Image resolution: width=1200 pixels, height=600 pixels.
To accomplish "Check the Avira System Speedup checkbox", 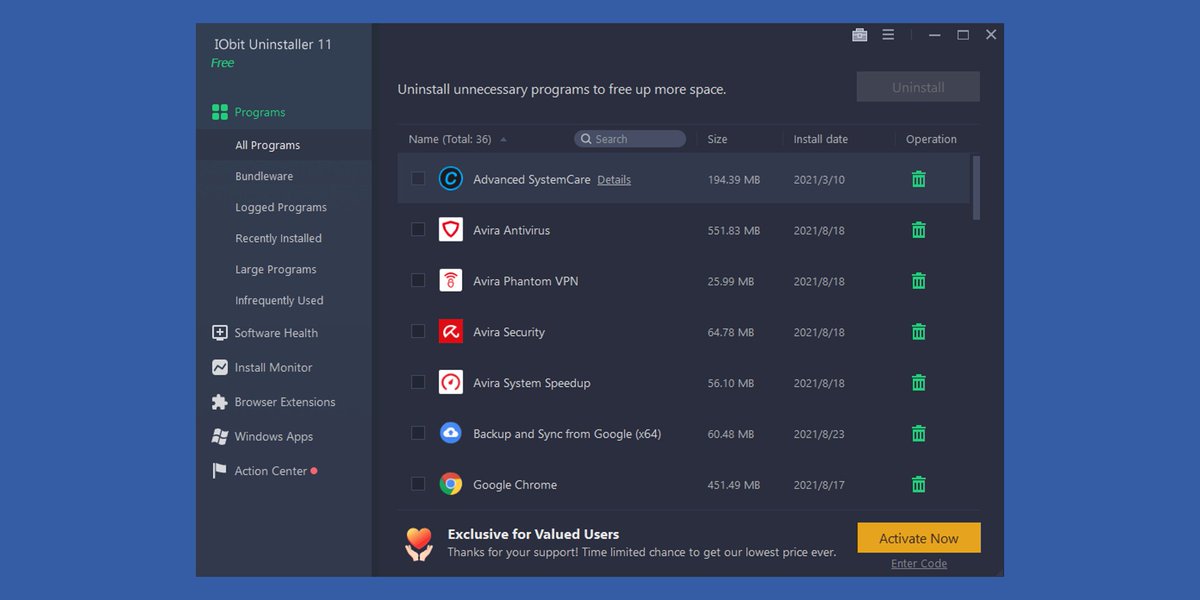I will click(418, 383).
